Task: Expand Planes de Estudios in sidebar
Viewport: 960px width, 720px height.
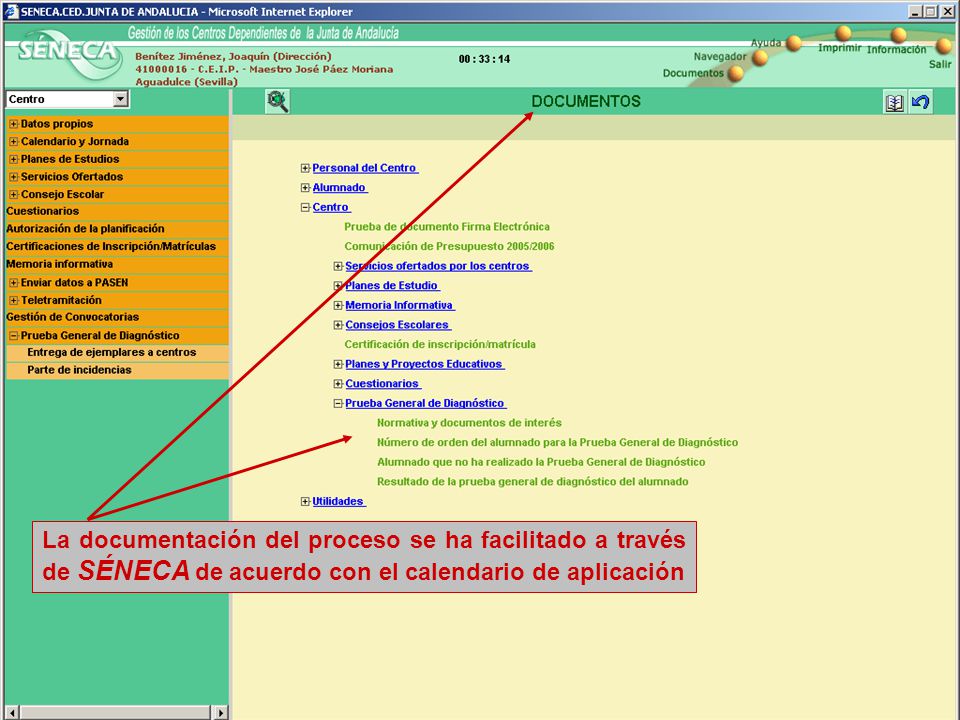Action: click(x=13, y=159)
